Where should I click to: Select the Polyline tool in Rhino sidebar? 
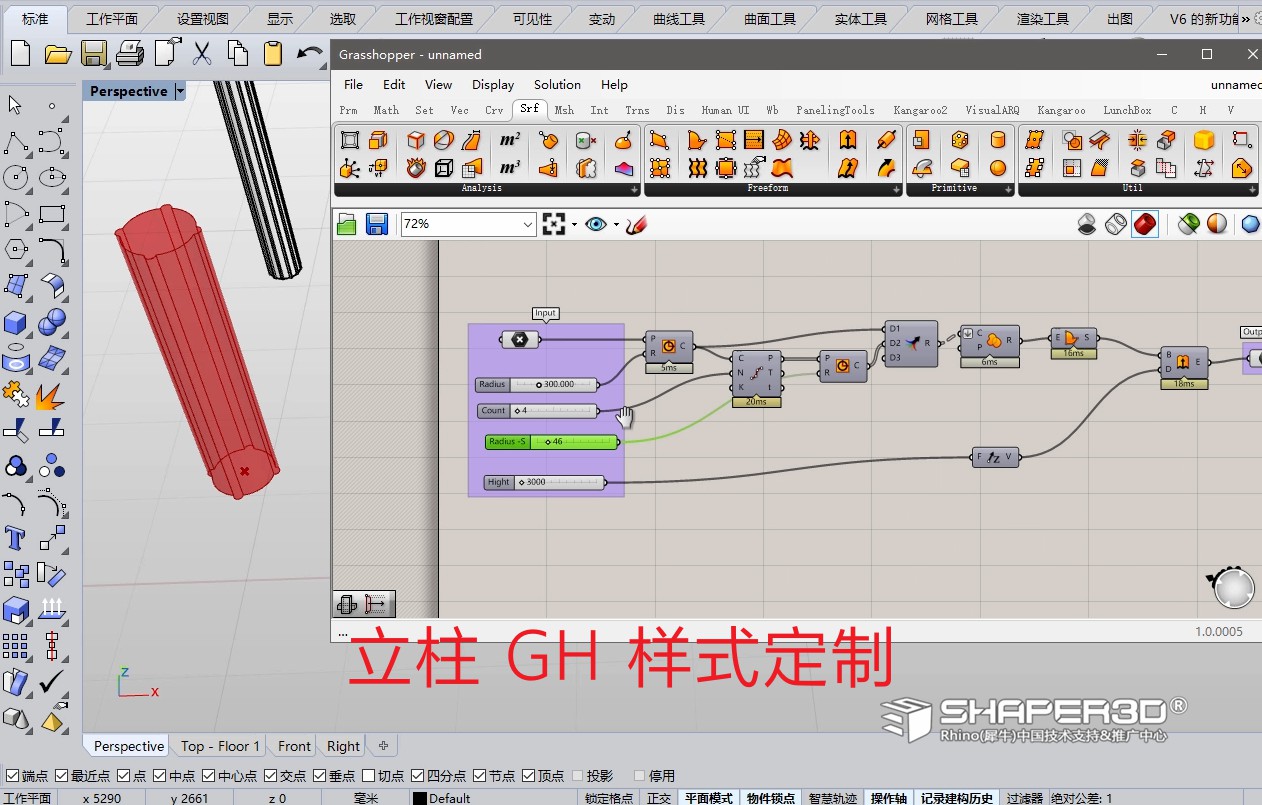(x=16, y=142)
